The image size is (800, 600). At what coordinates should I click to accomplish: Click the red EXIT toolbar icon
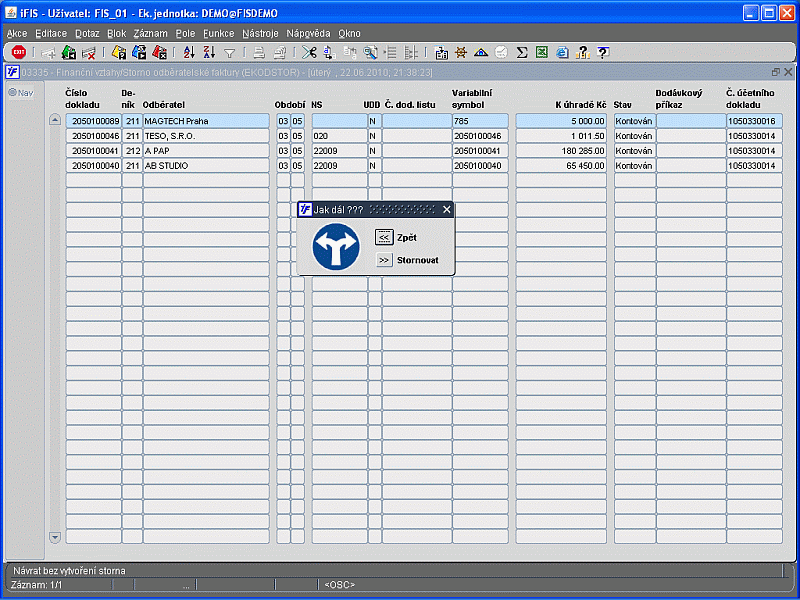coord(17,53)
